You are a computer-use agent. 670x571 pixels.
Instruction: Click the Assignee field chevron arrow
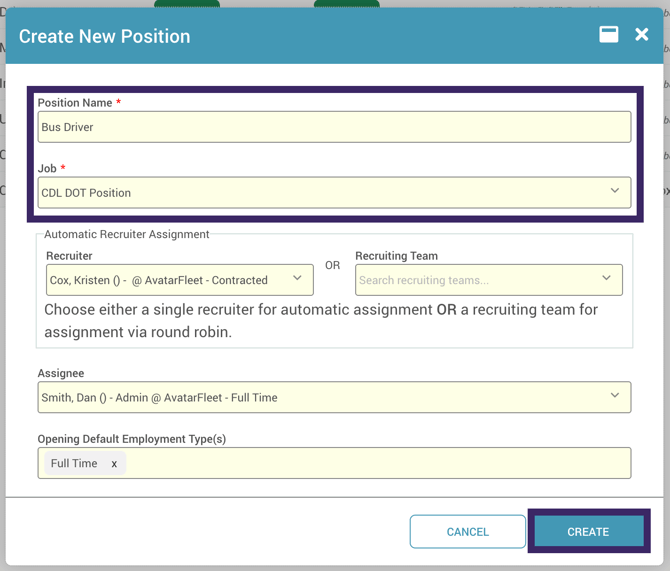click(615, 397)
